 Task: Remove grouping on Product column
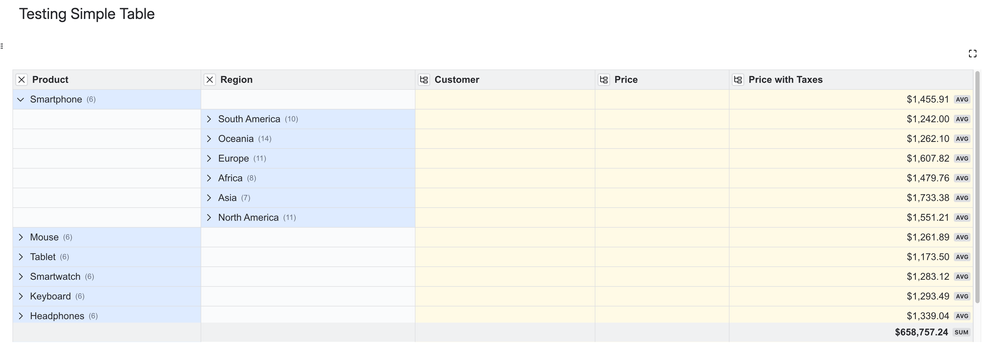(x=22, y=80)
